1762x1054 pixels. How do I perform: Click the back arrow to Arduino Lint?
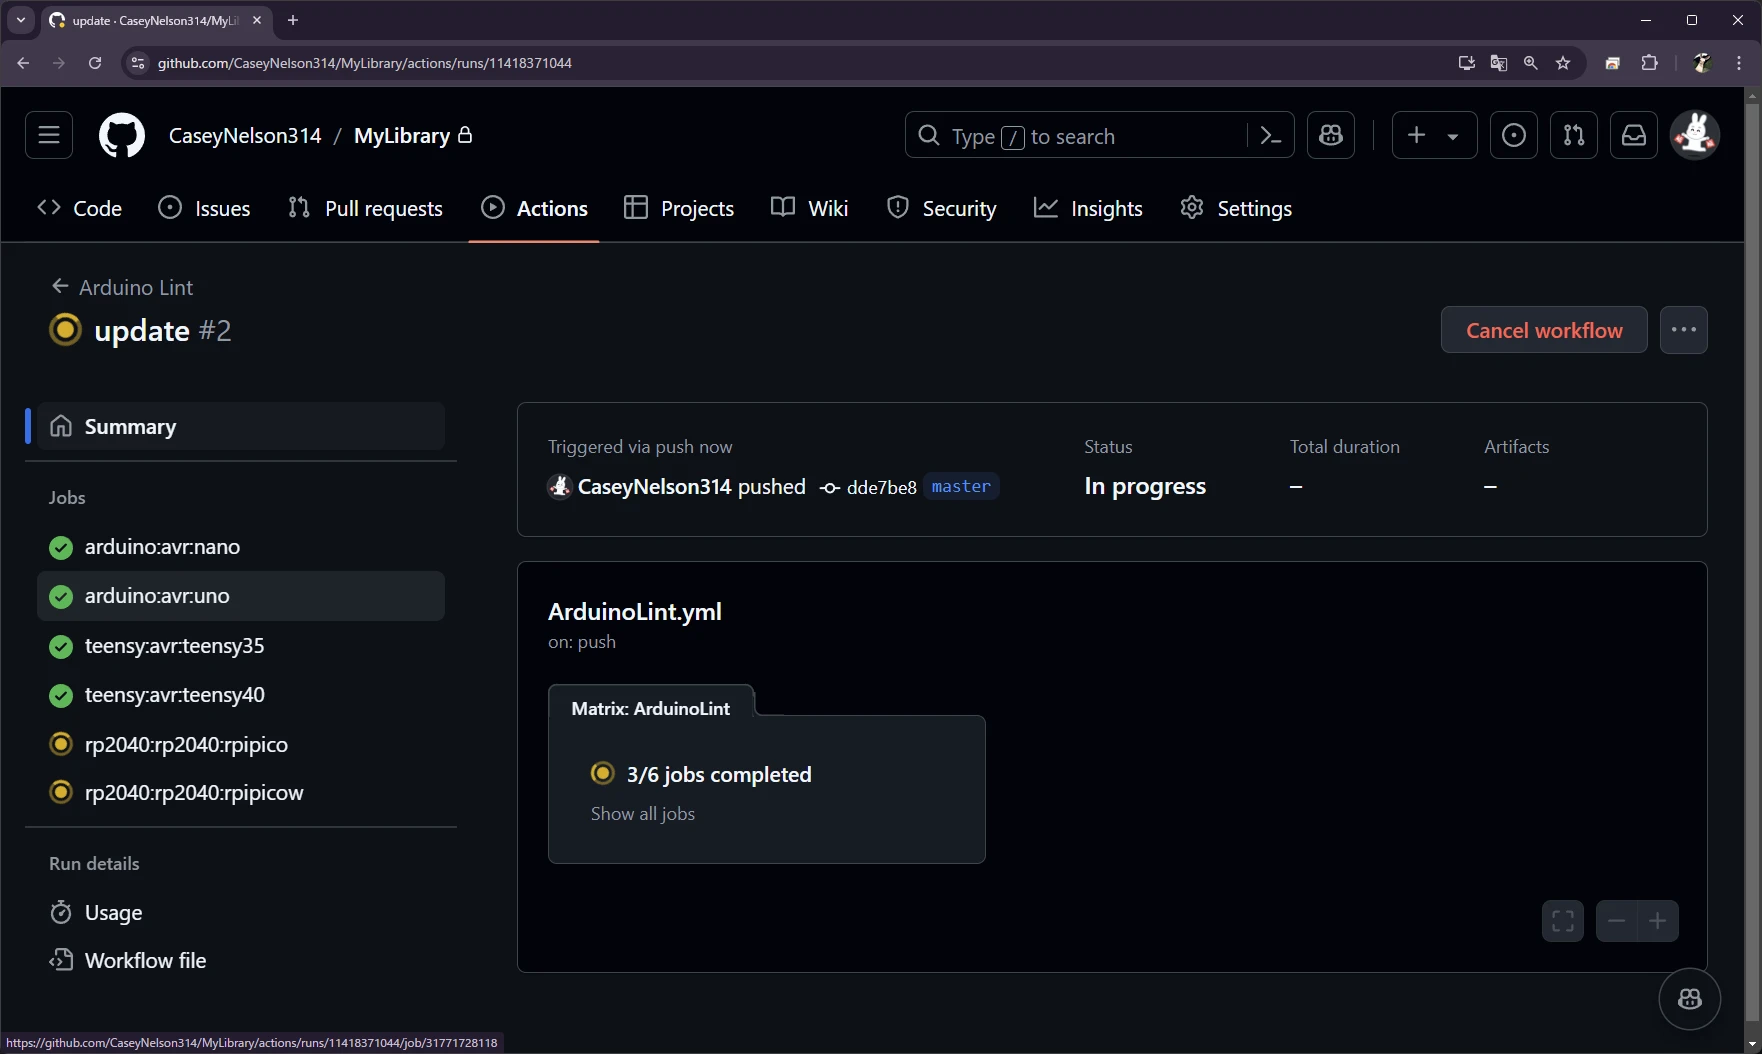(60, 287)
